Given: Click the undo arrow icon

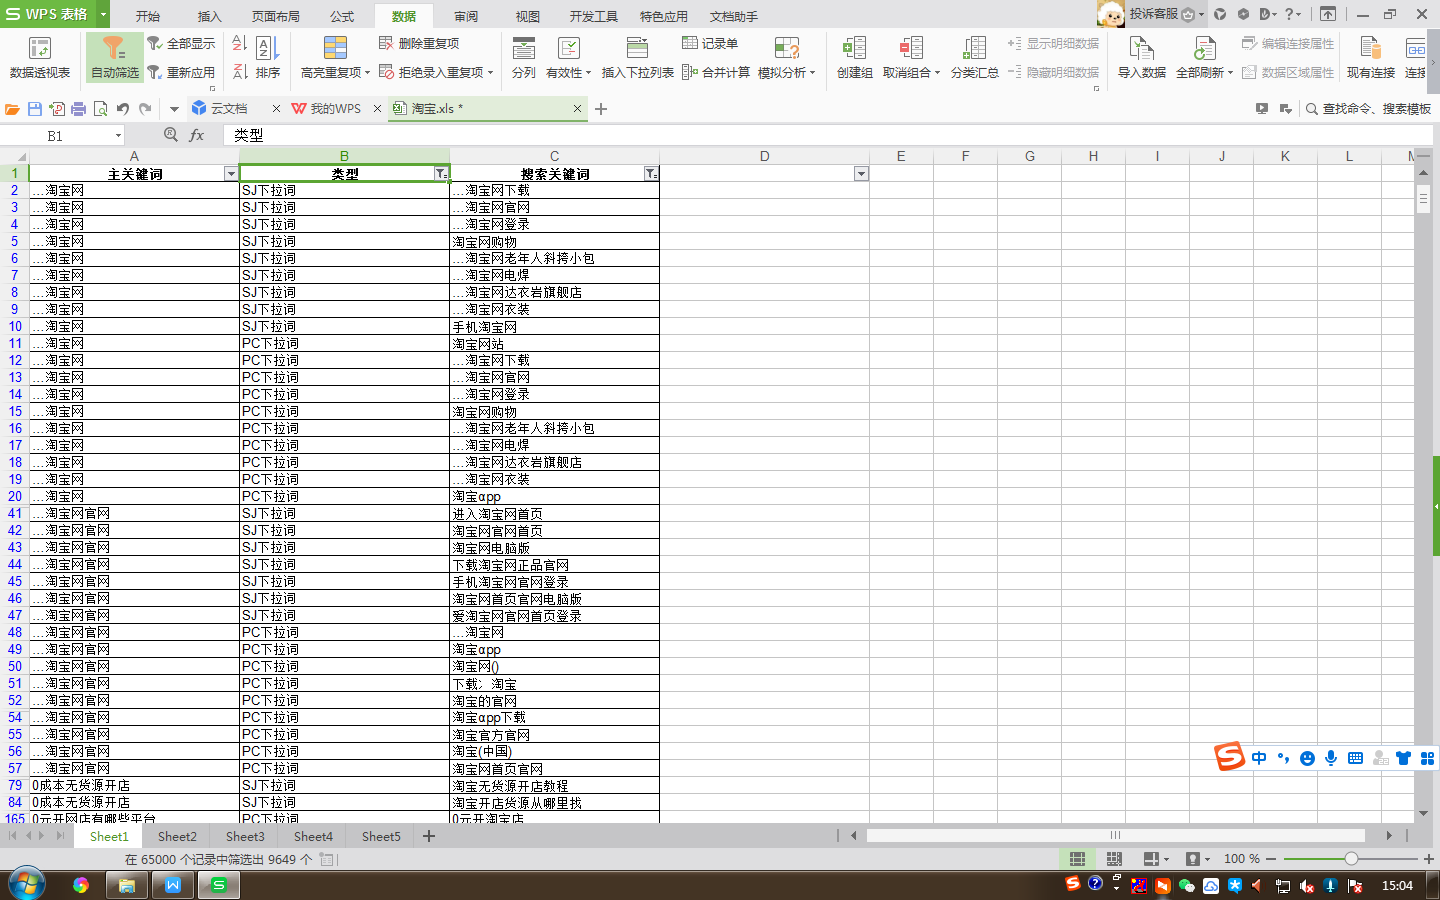Looking at the screenshot, I should 123,108.
